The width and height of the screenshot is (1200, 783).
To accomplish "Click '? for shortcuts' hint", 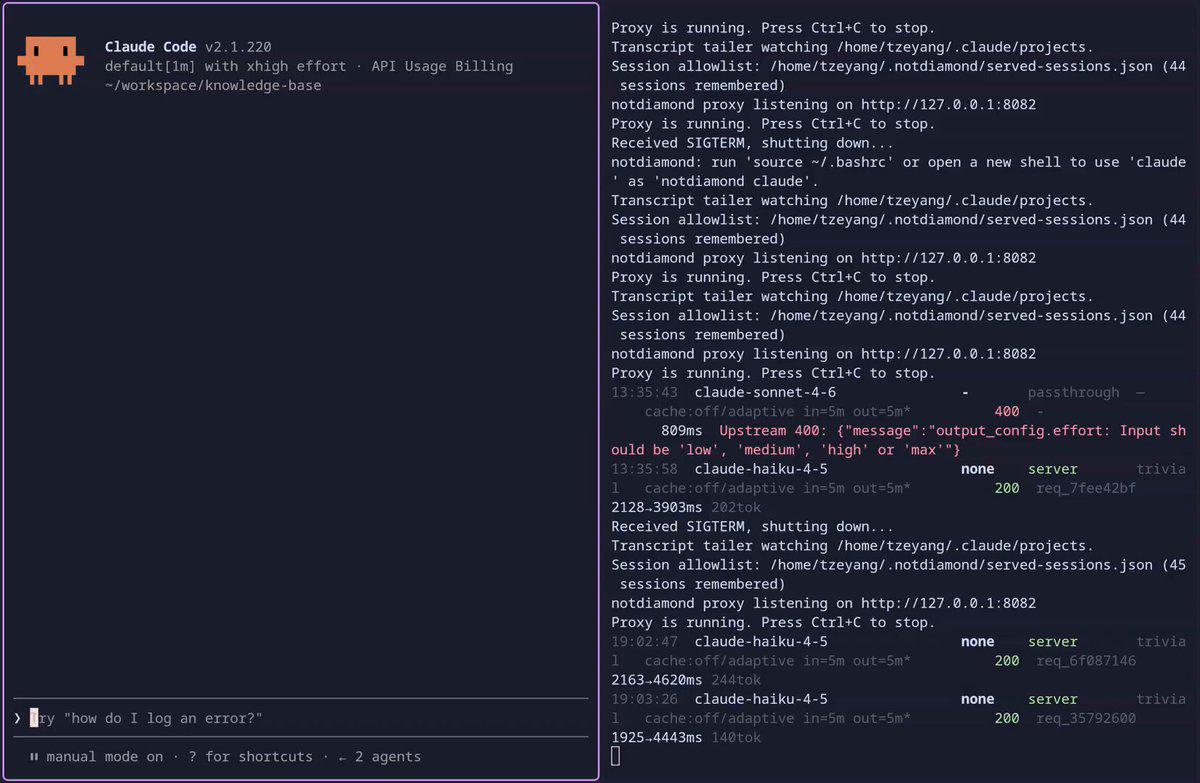I will (x=250, y=757).
